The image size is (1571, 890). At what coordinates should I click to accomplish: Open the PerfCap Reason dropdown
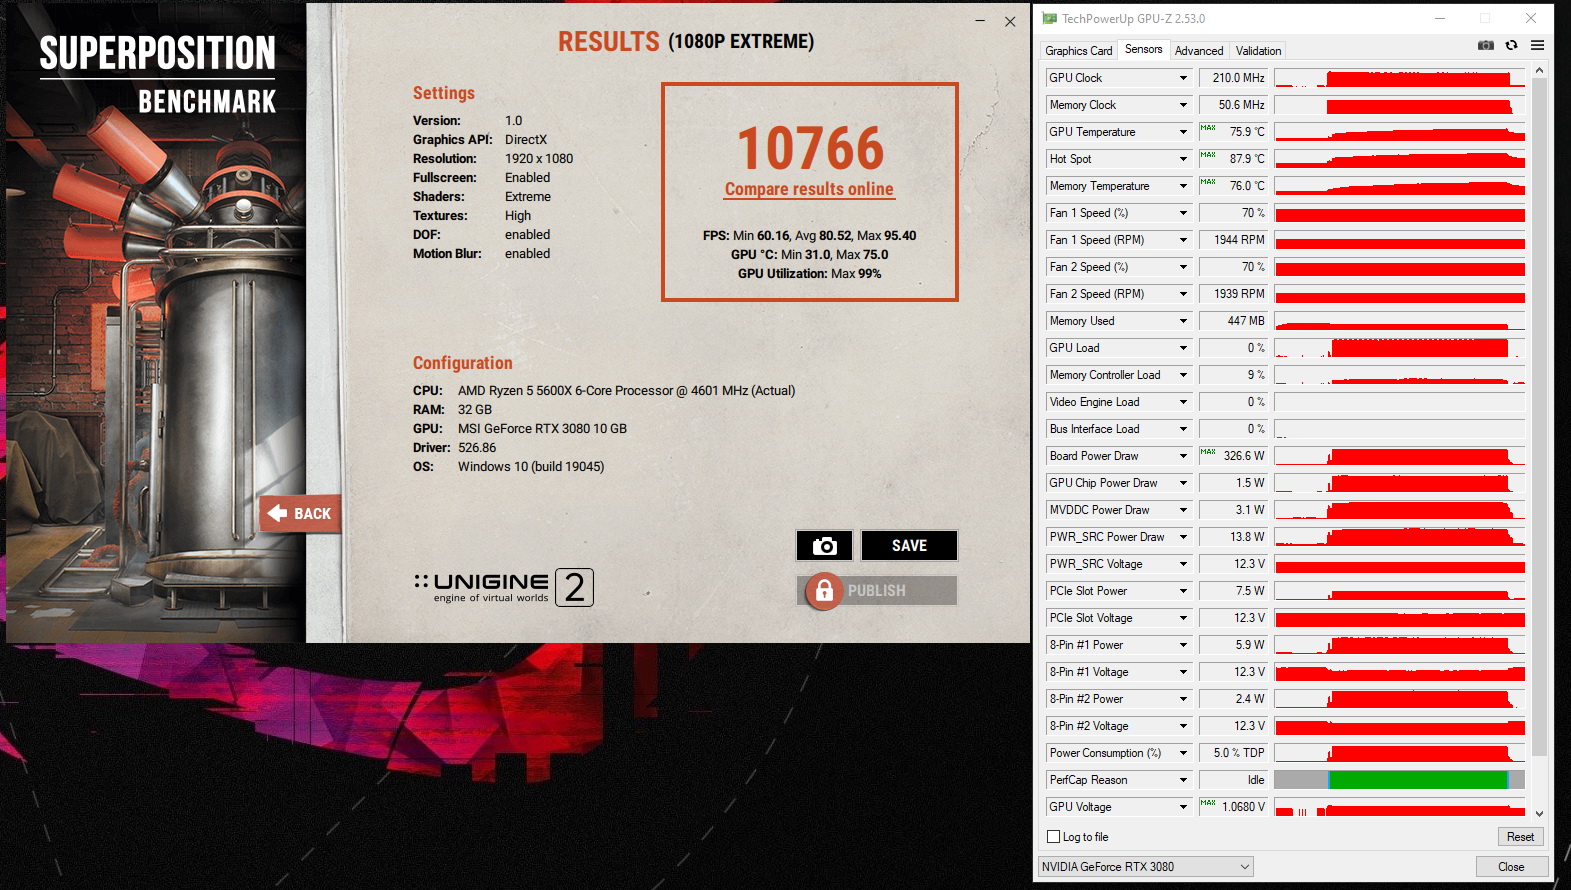click(x=1183, y=780)
